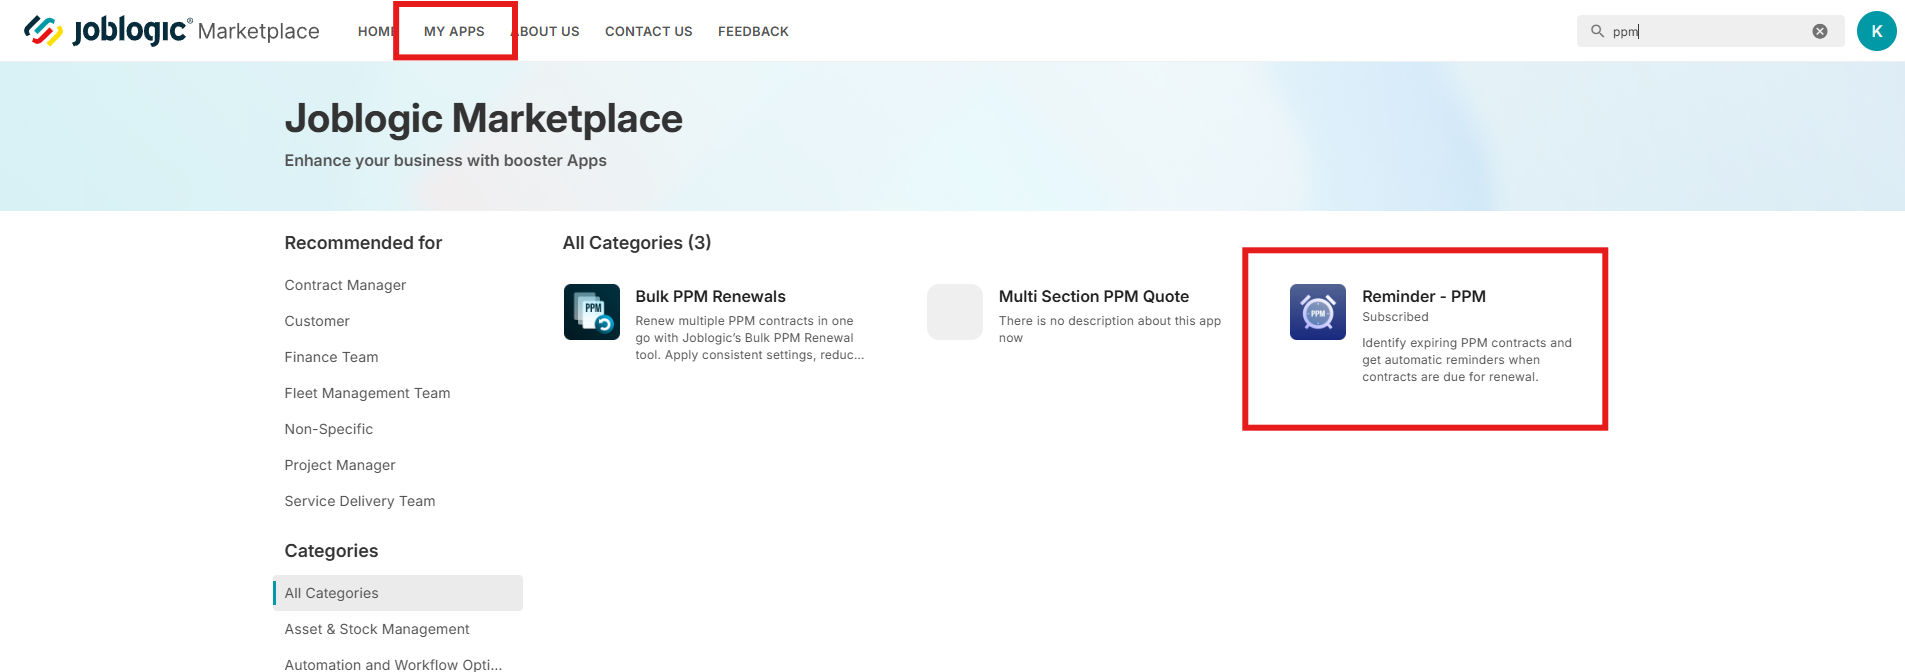1905x672 pixels.
Task: Open the K user avatar menu
Action: [x=1876, y=31]
